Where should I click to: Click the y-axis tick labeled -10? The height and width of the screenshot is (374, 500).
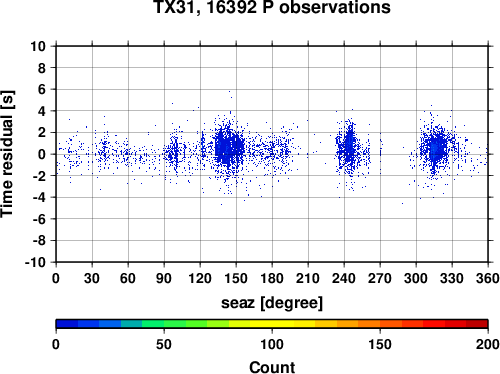(35, 262)
